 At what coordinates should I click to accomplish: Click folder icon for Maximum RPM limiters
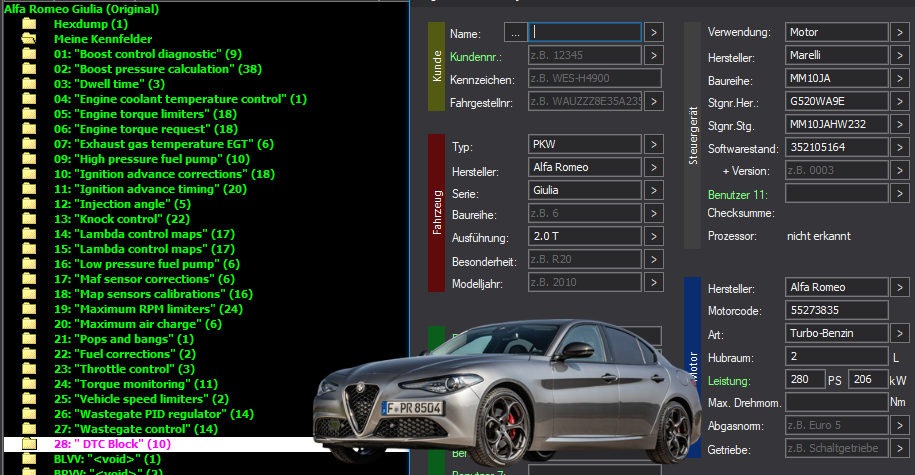point(29,309)
